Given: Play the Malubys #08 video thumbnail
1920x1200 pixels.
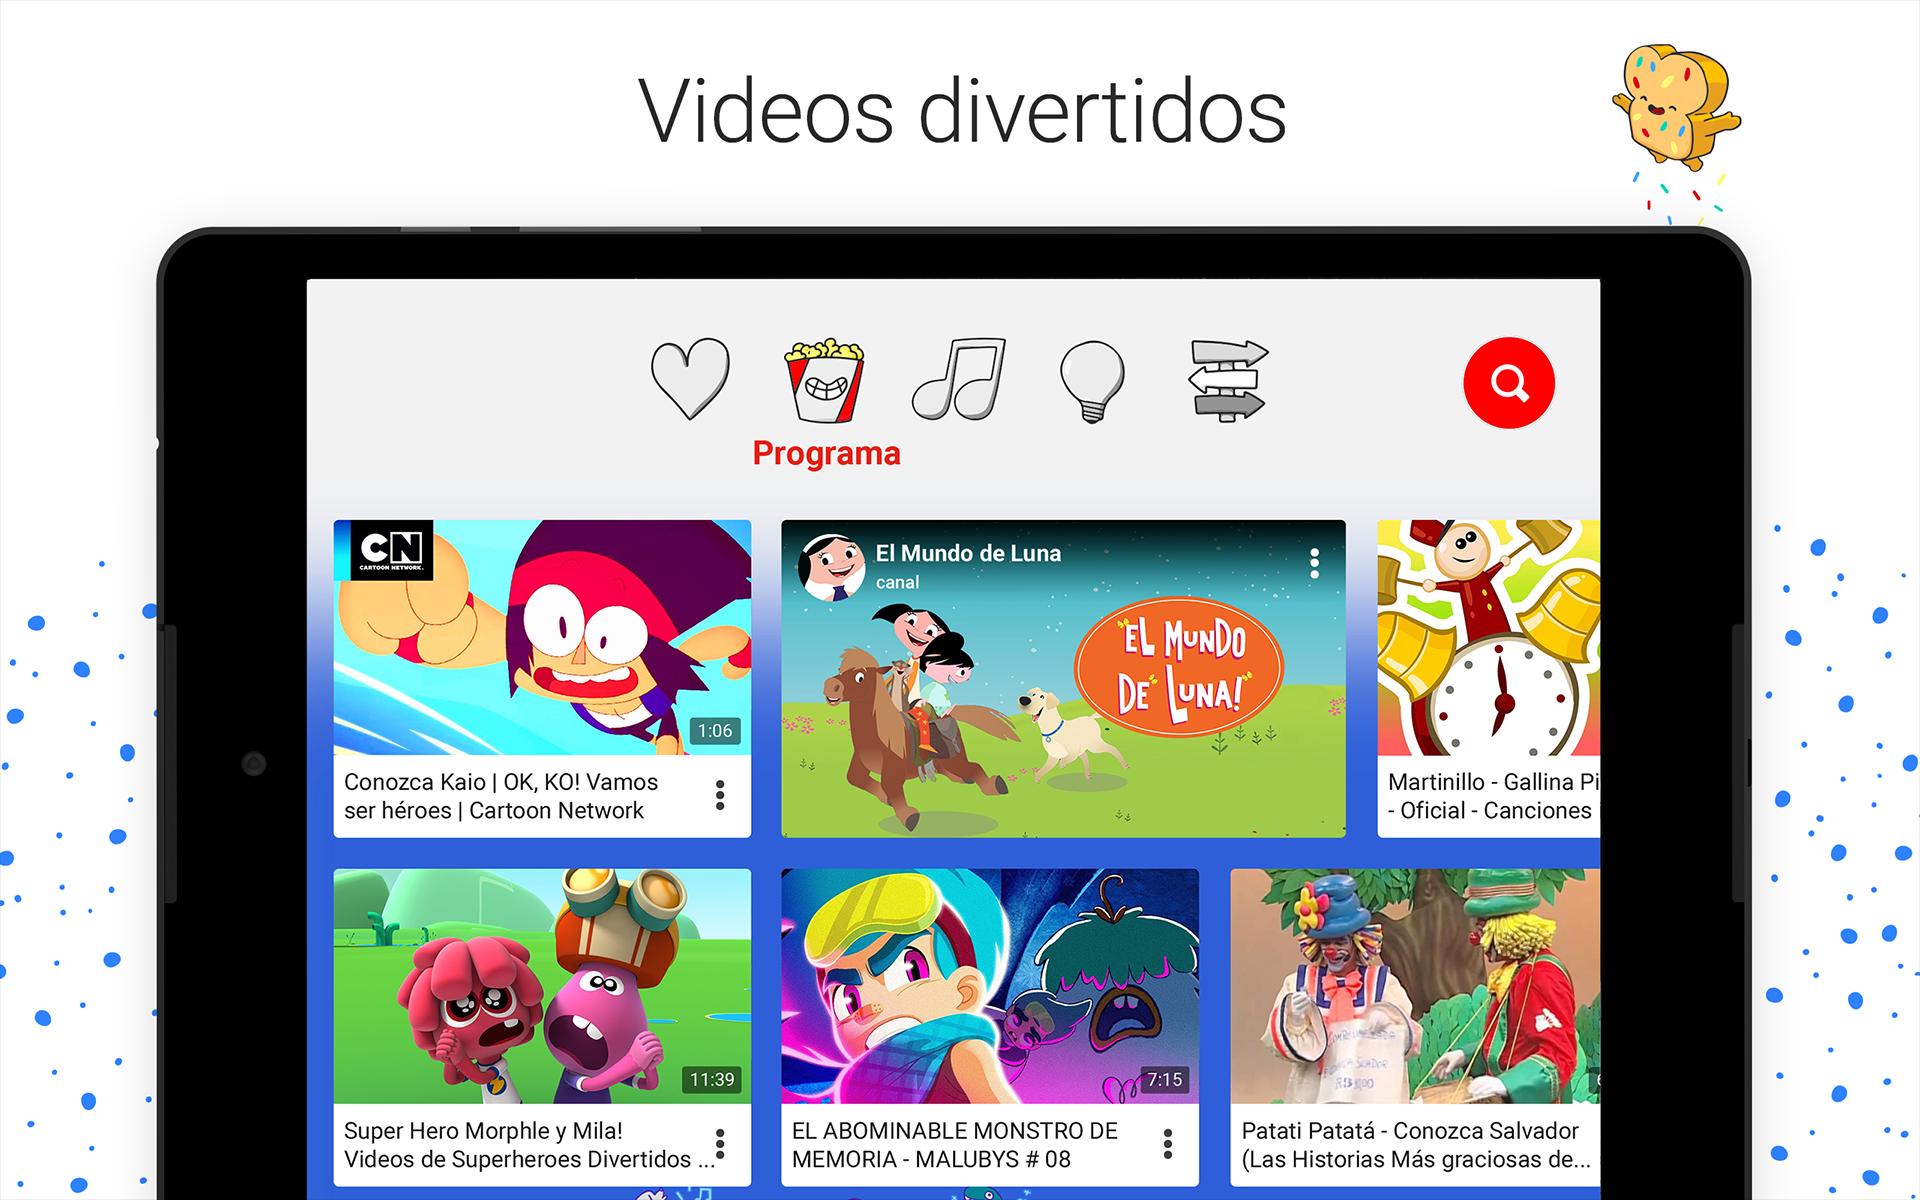Looking at the screenshot, I should (990, 986).
